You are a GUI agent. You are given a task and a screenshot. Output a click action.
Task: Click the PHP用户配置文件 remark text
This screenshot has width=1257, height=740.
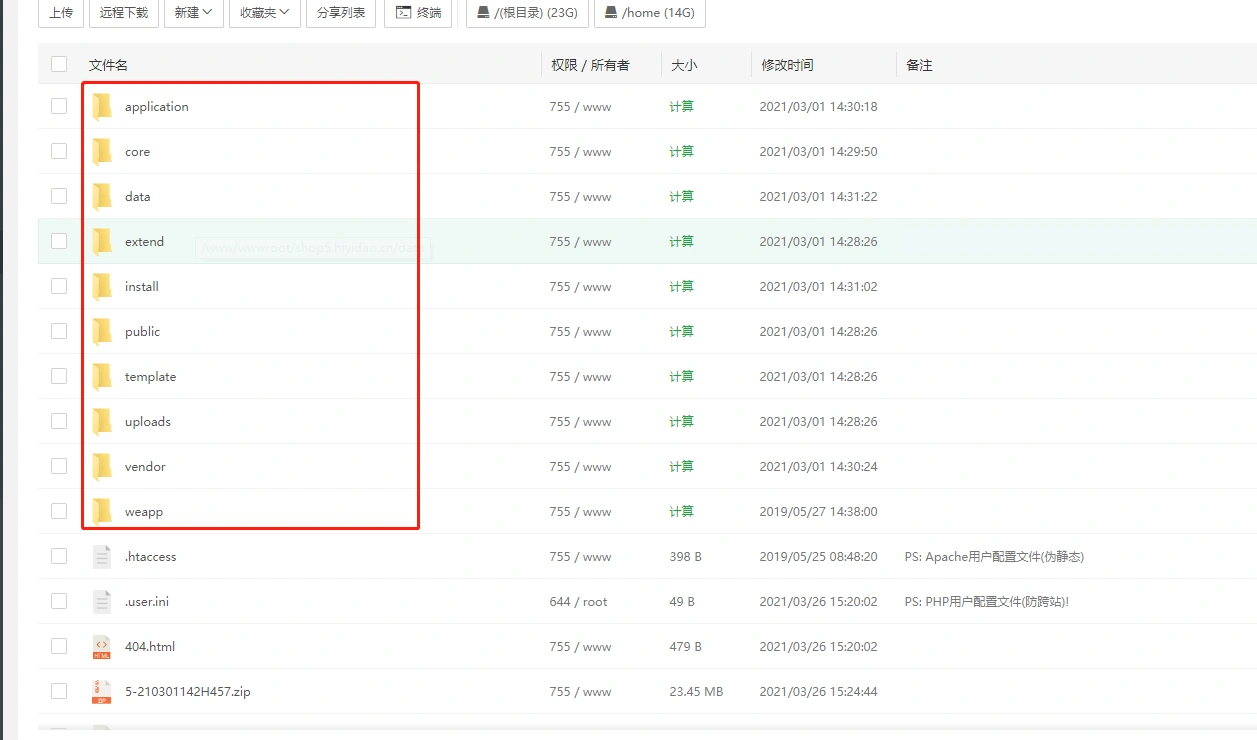click(987, 601)
